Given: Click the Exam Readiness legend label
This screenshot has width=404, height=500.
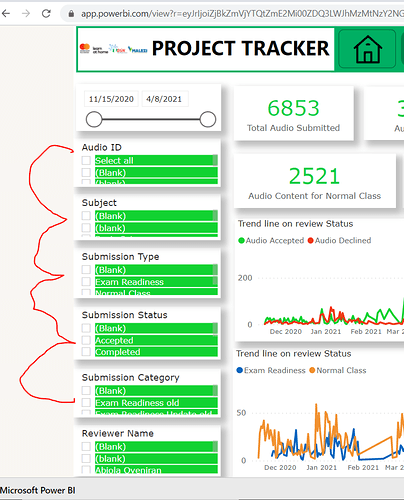Looking at the screenshot, I should click(274, 370).
